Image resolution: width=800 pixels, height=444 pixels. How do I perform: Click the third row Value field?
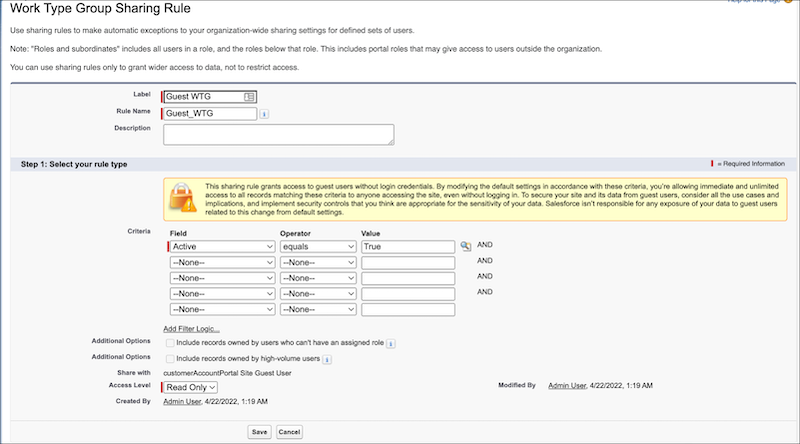408,278
